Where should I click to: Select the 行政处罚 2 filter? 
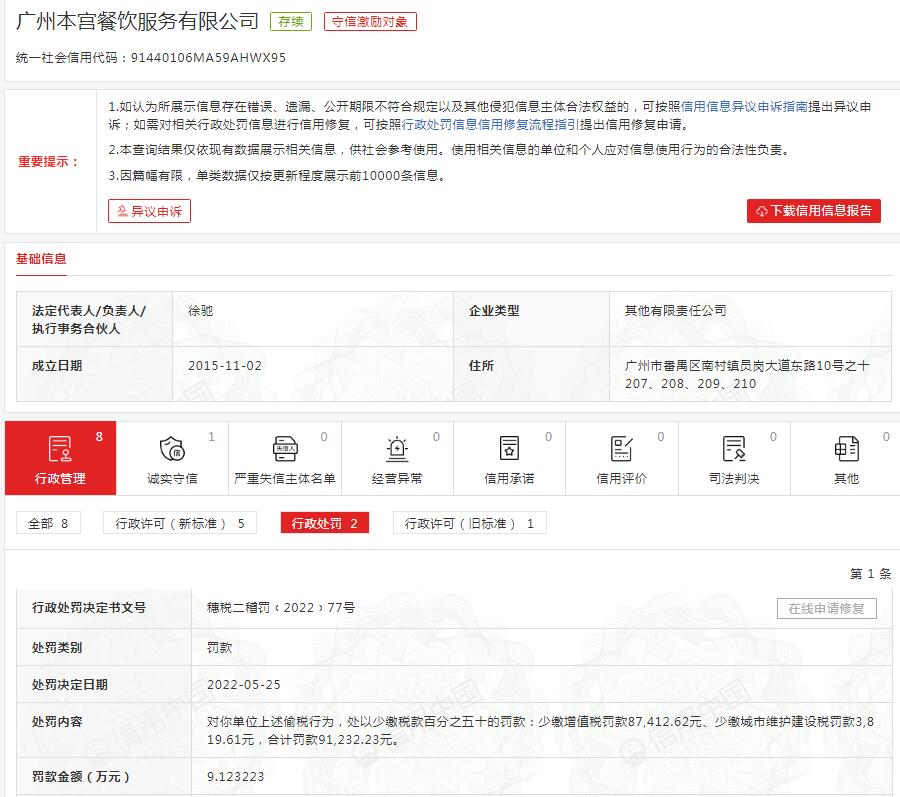[324, 523]
